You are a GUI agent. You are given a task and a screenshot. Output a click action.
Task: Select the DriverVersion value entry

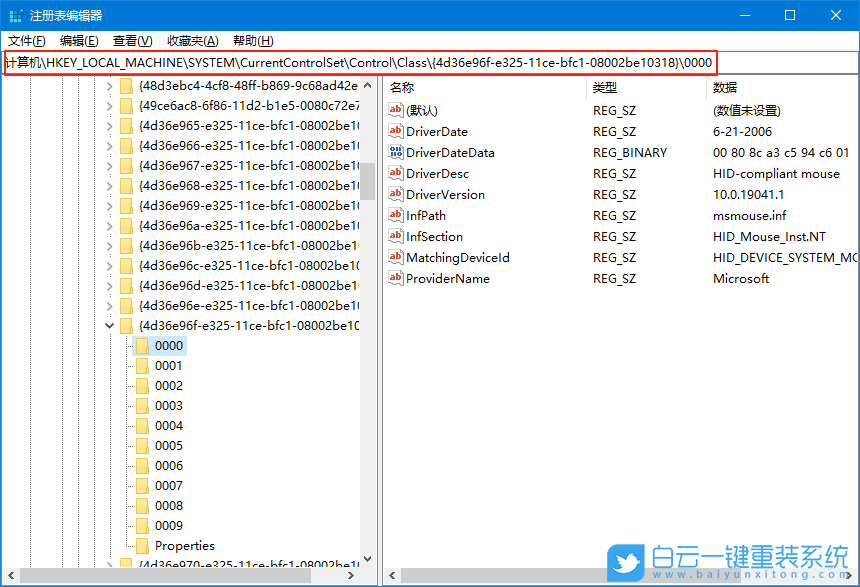(x=444, y=194)
